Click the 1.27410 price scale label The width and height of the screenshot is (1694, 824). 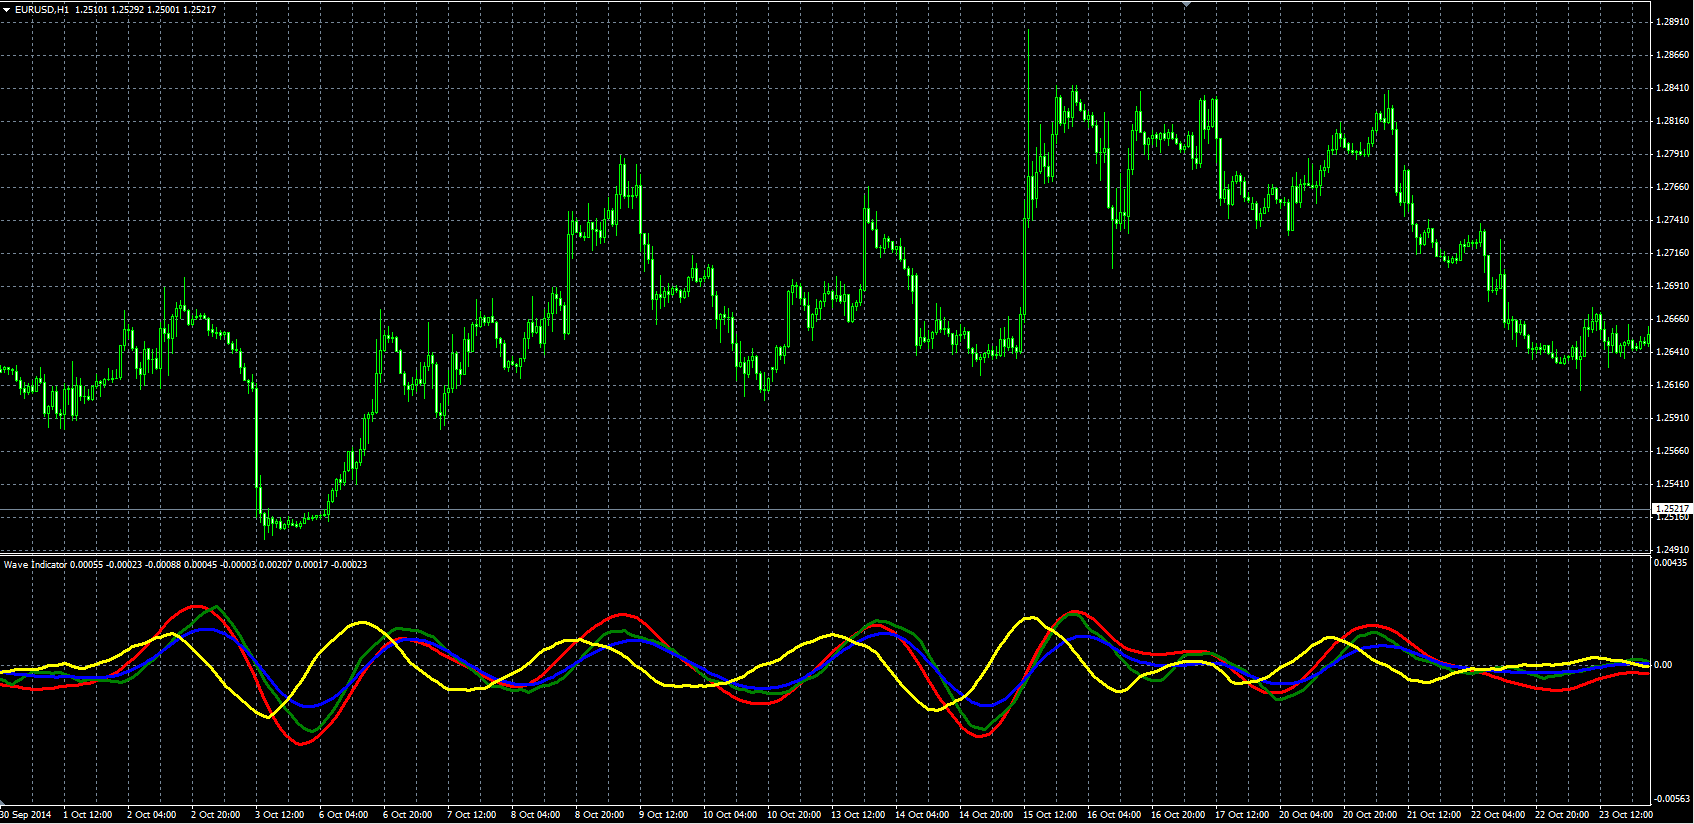point(1672,220)
